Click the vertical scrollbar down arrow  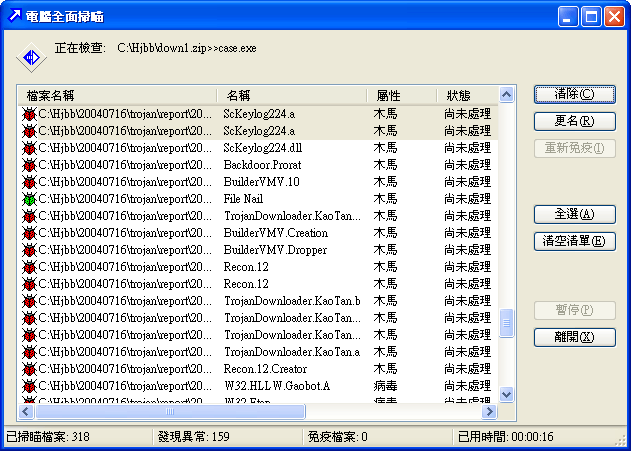point(506,395)
